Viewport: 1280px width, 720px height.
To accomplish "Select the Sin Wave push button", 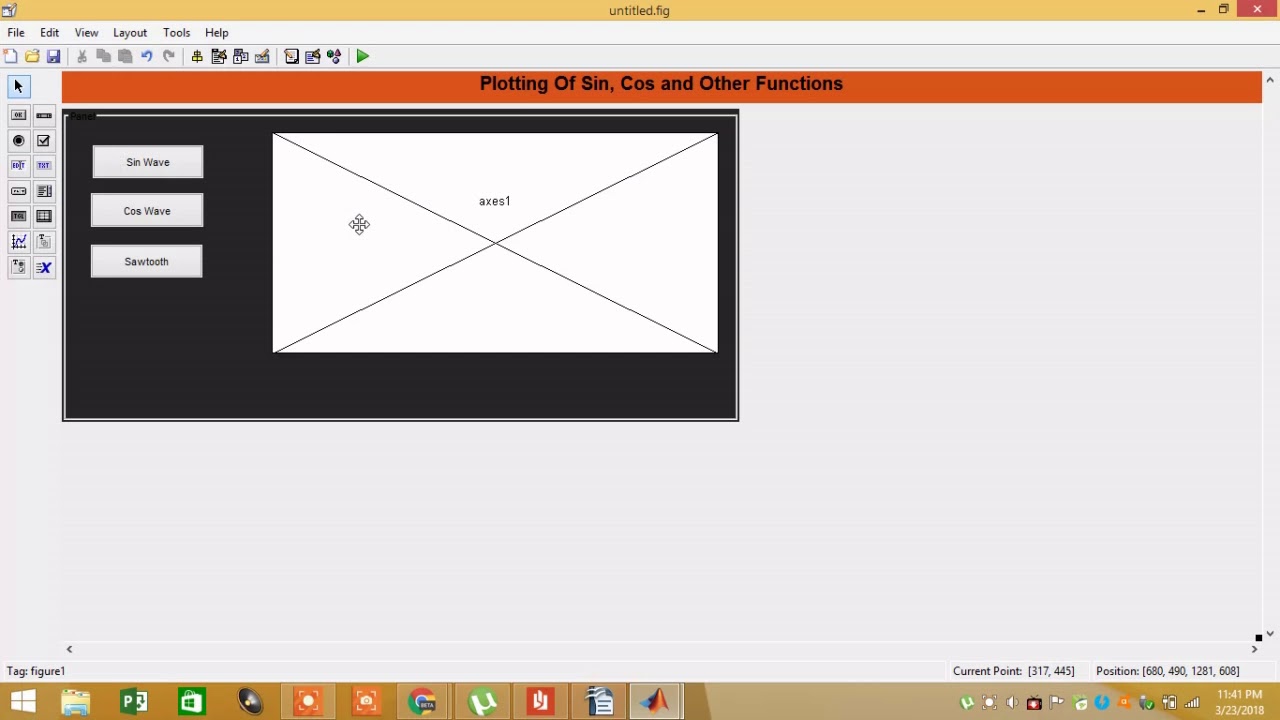I will [148, 162].
